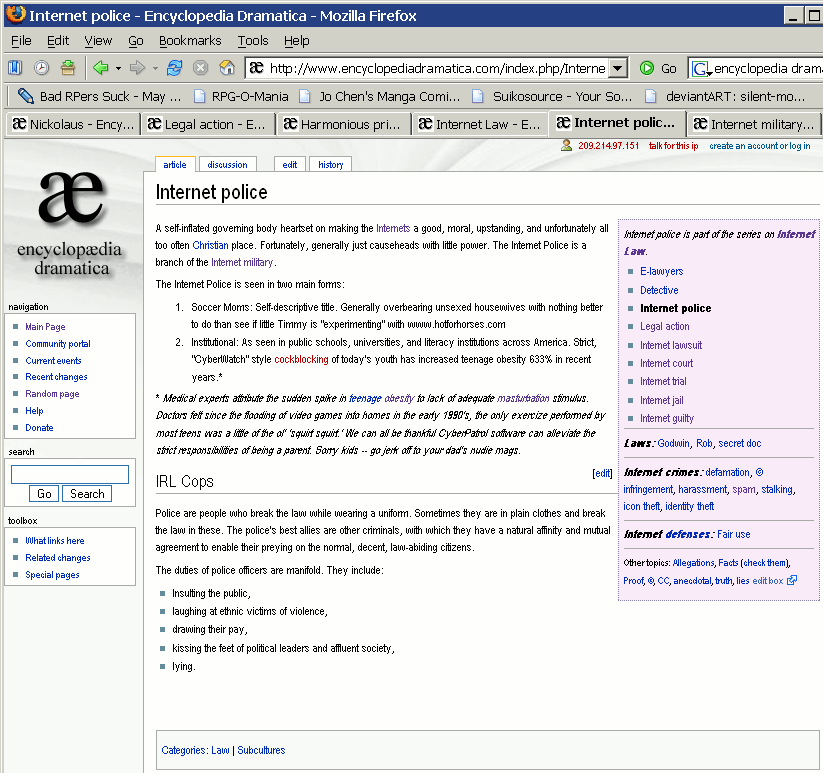This screenshot has width=823, height=773.
Task: Go to the home page icon
Action: (x=227, y=68)
